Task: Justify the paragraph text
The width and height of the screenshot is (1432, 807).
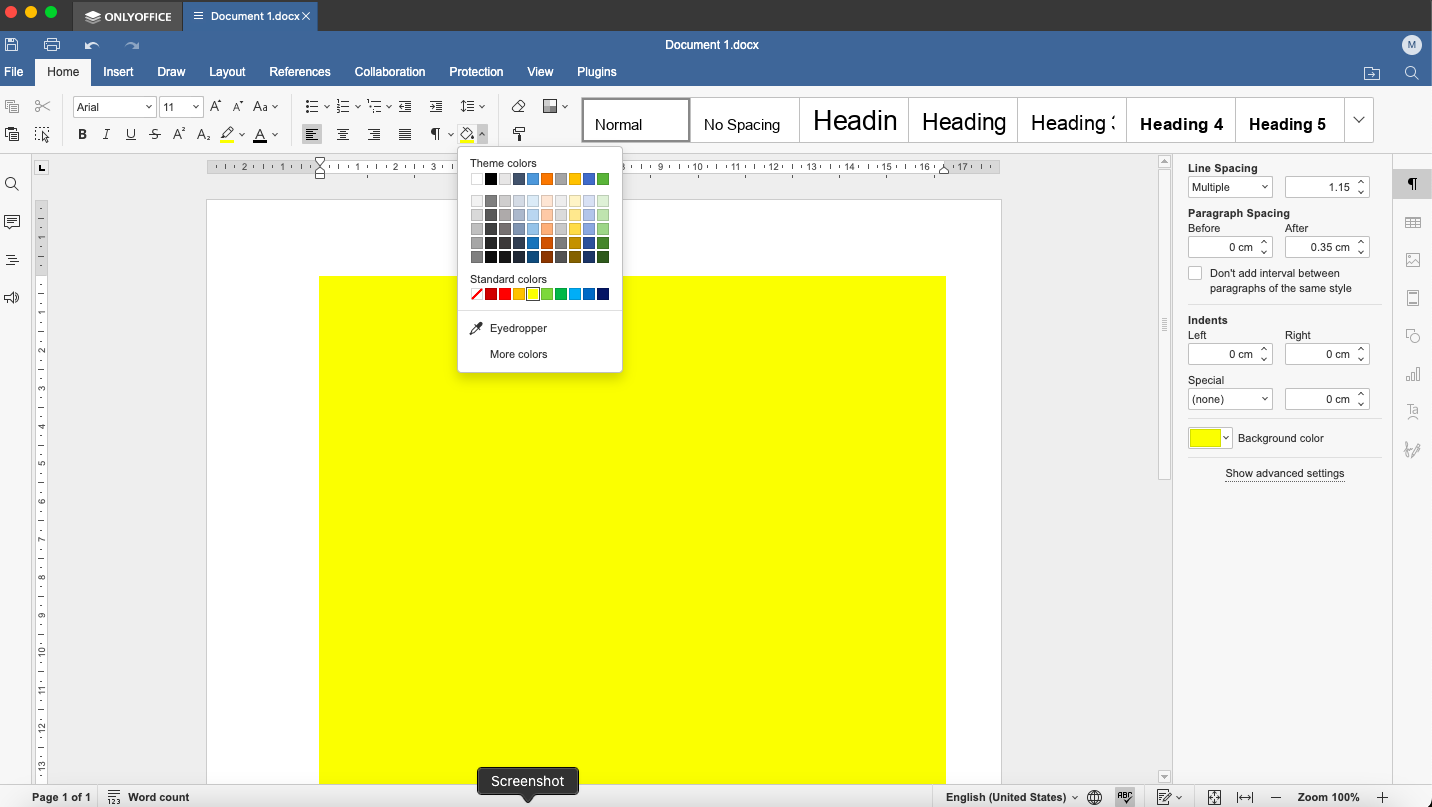Action: click(x=405, y=134)
